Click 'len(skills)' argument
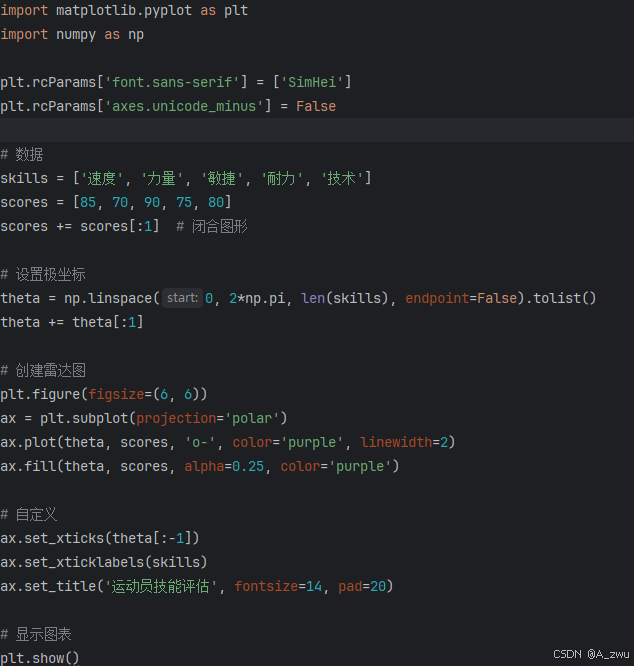Viewport: 634px width, 666px height. (x=344, y=299)
